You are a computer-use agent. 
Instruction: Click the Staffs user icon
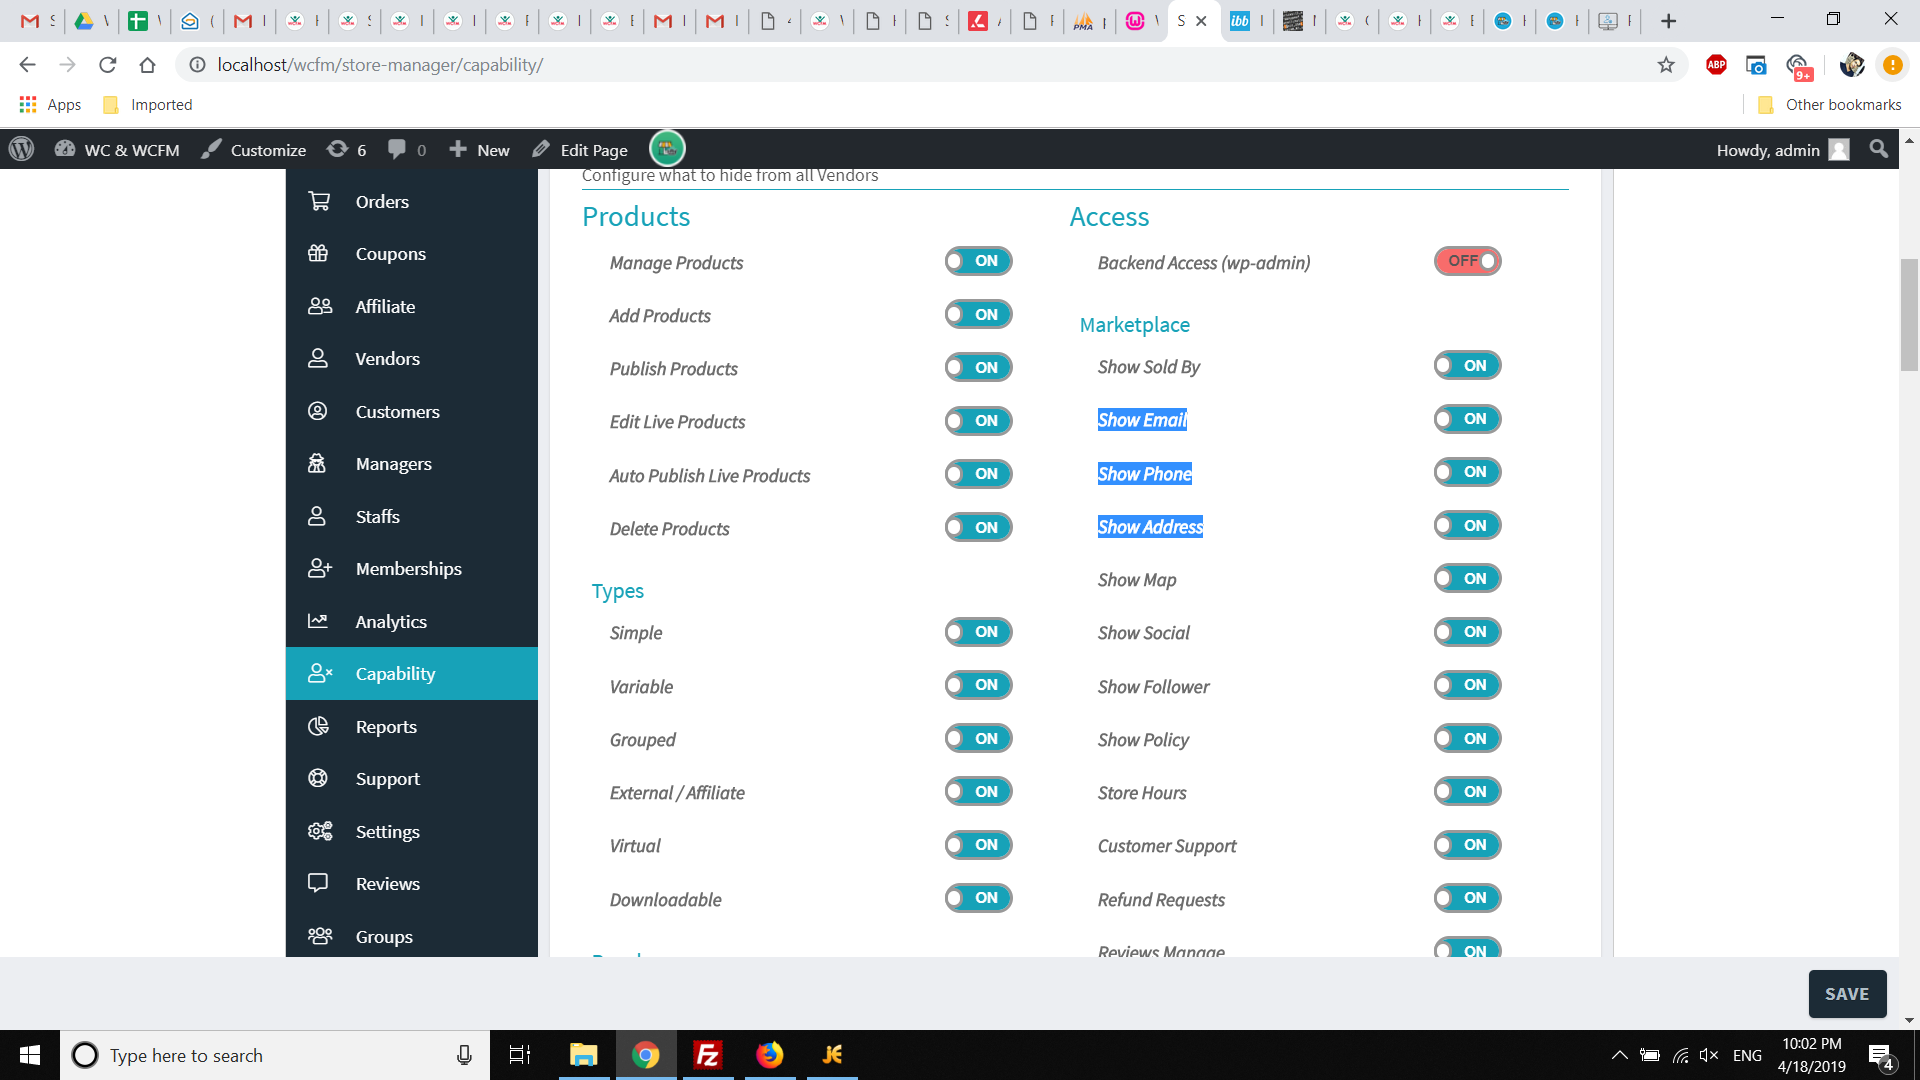317,516
